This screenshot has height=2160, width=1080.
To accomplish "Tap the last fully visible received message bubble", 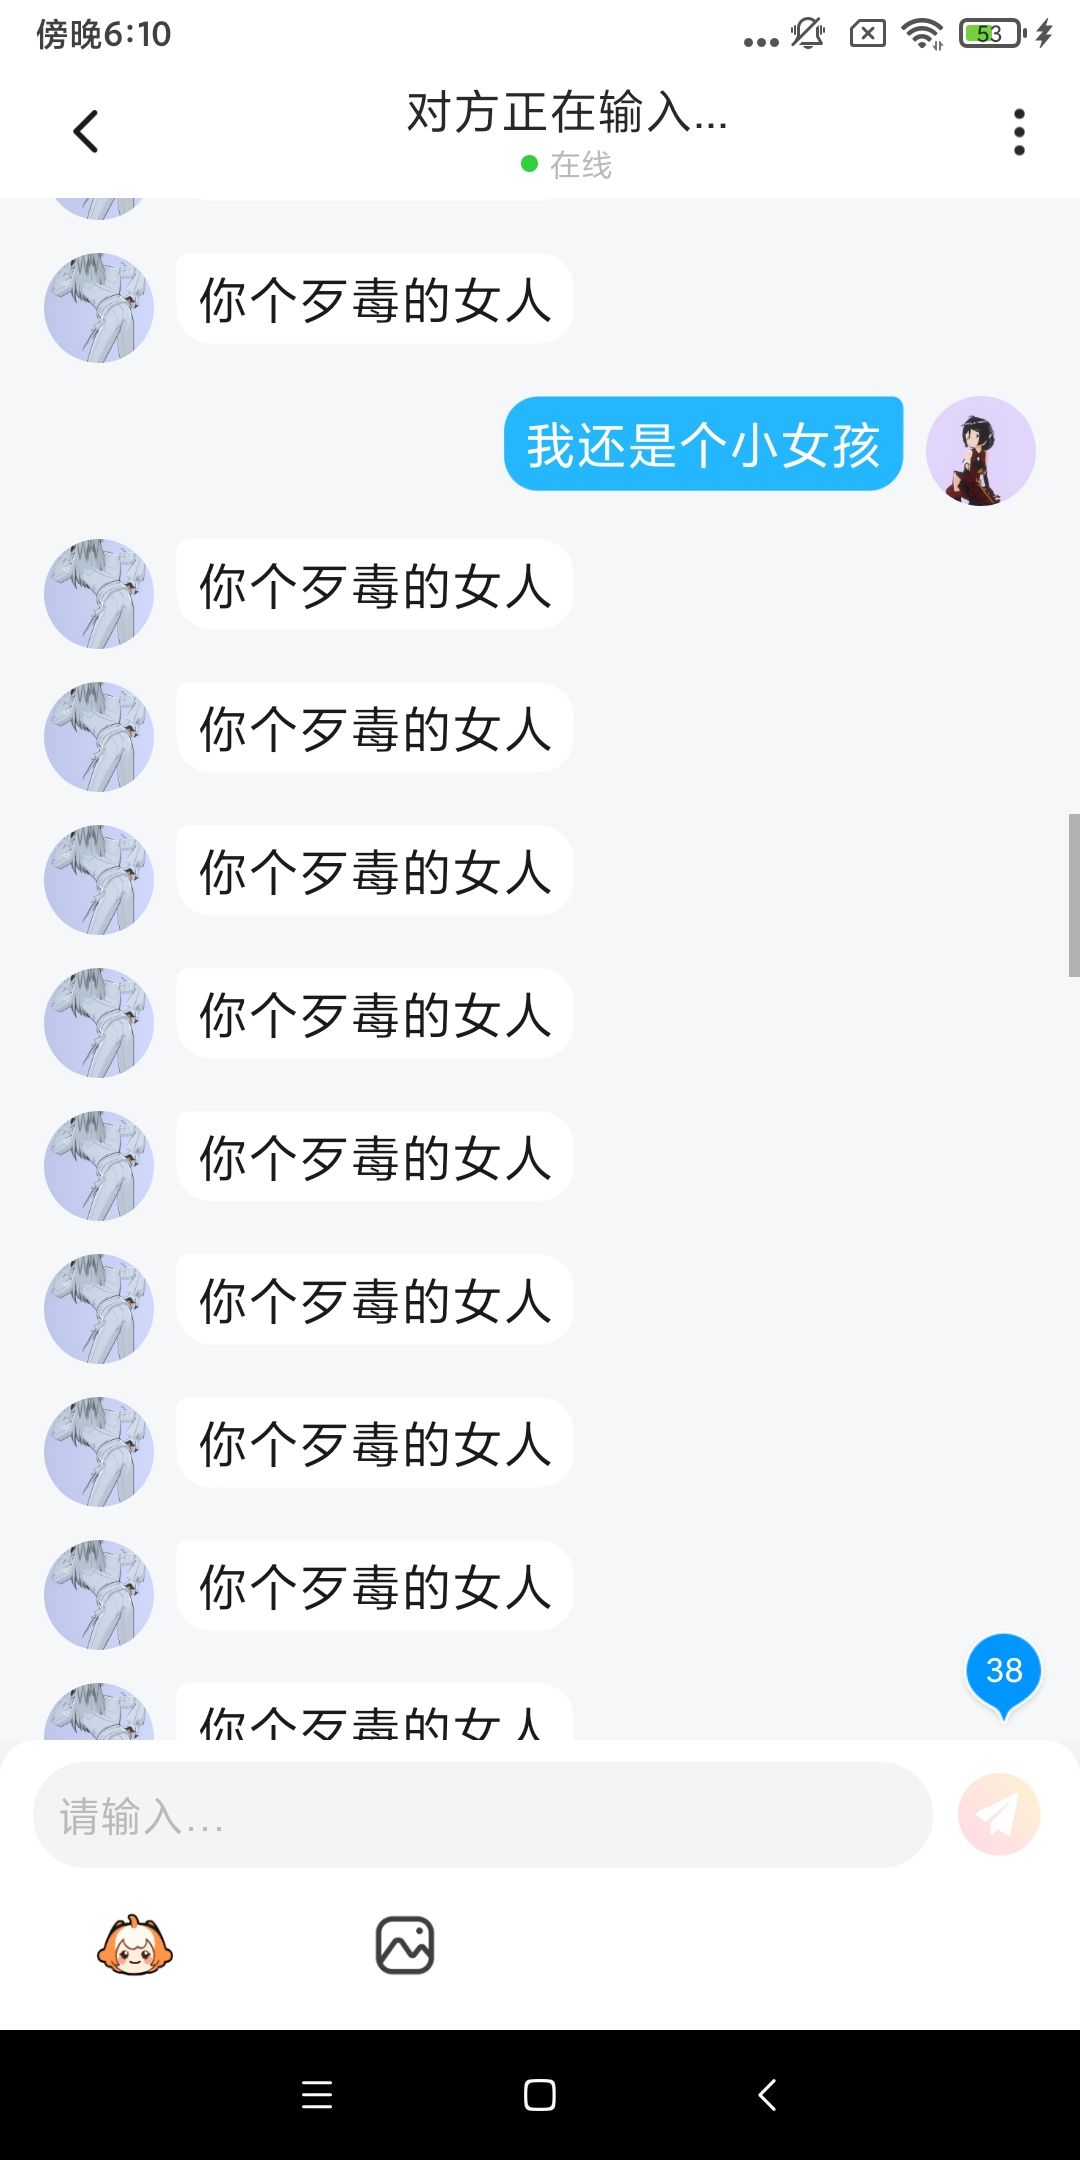I will 375,1586.
